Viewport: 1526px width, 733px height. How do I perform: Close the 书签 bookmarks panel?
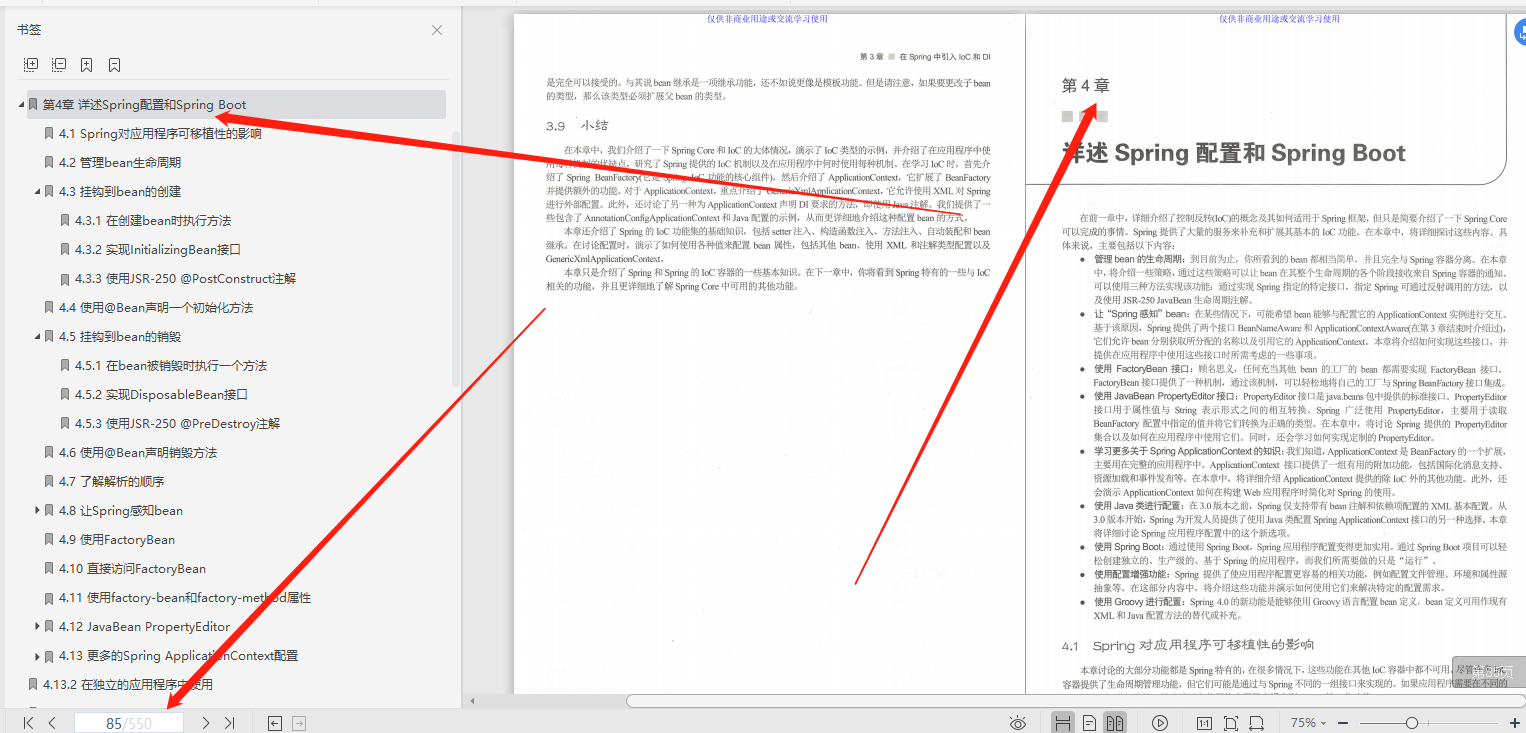point(437,30)
